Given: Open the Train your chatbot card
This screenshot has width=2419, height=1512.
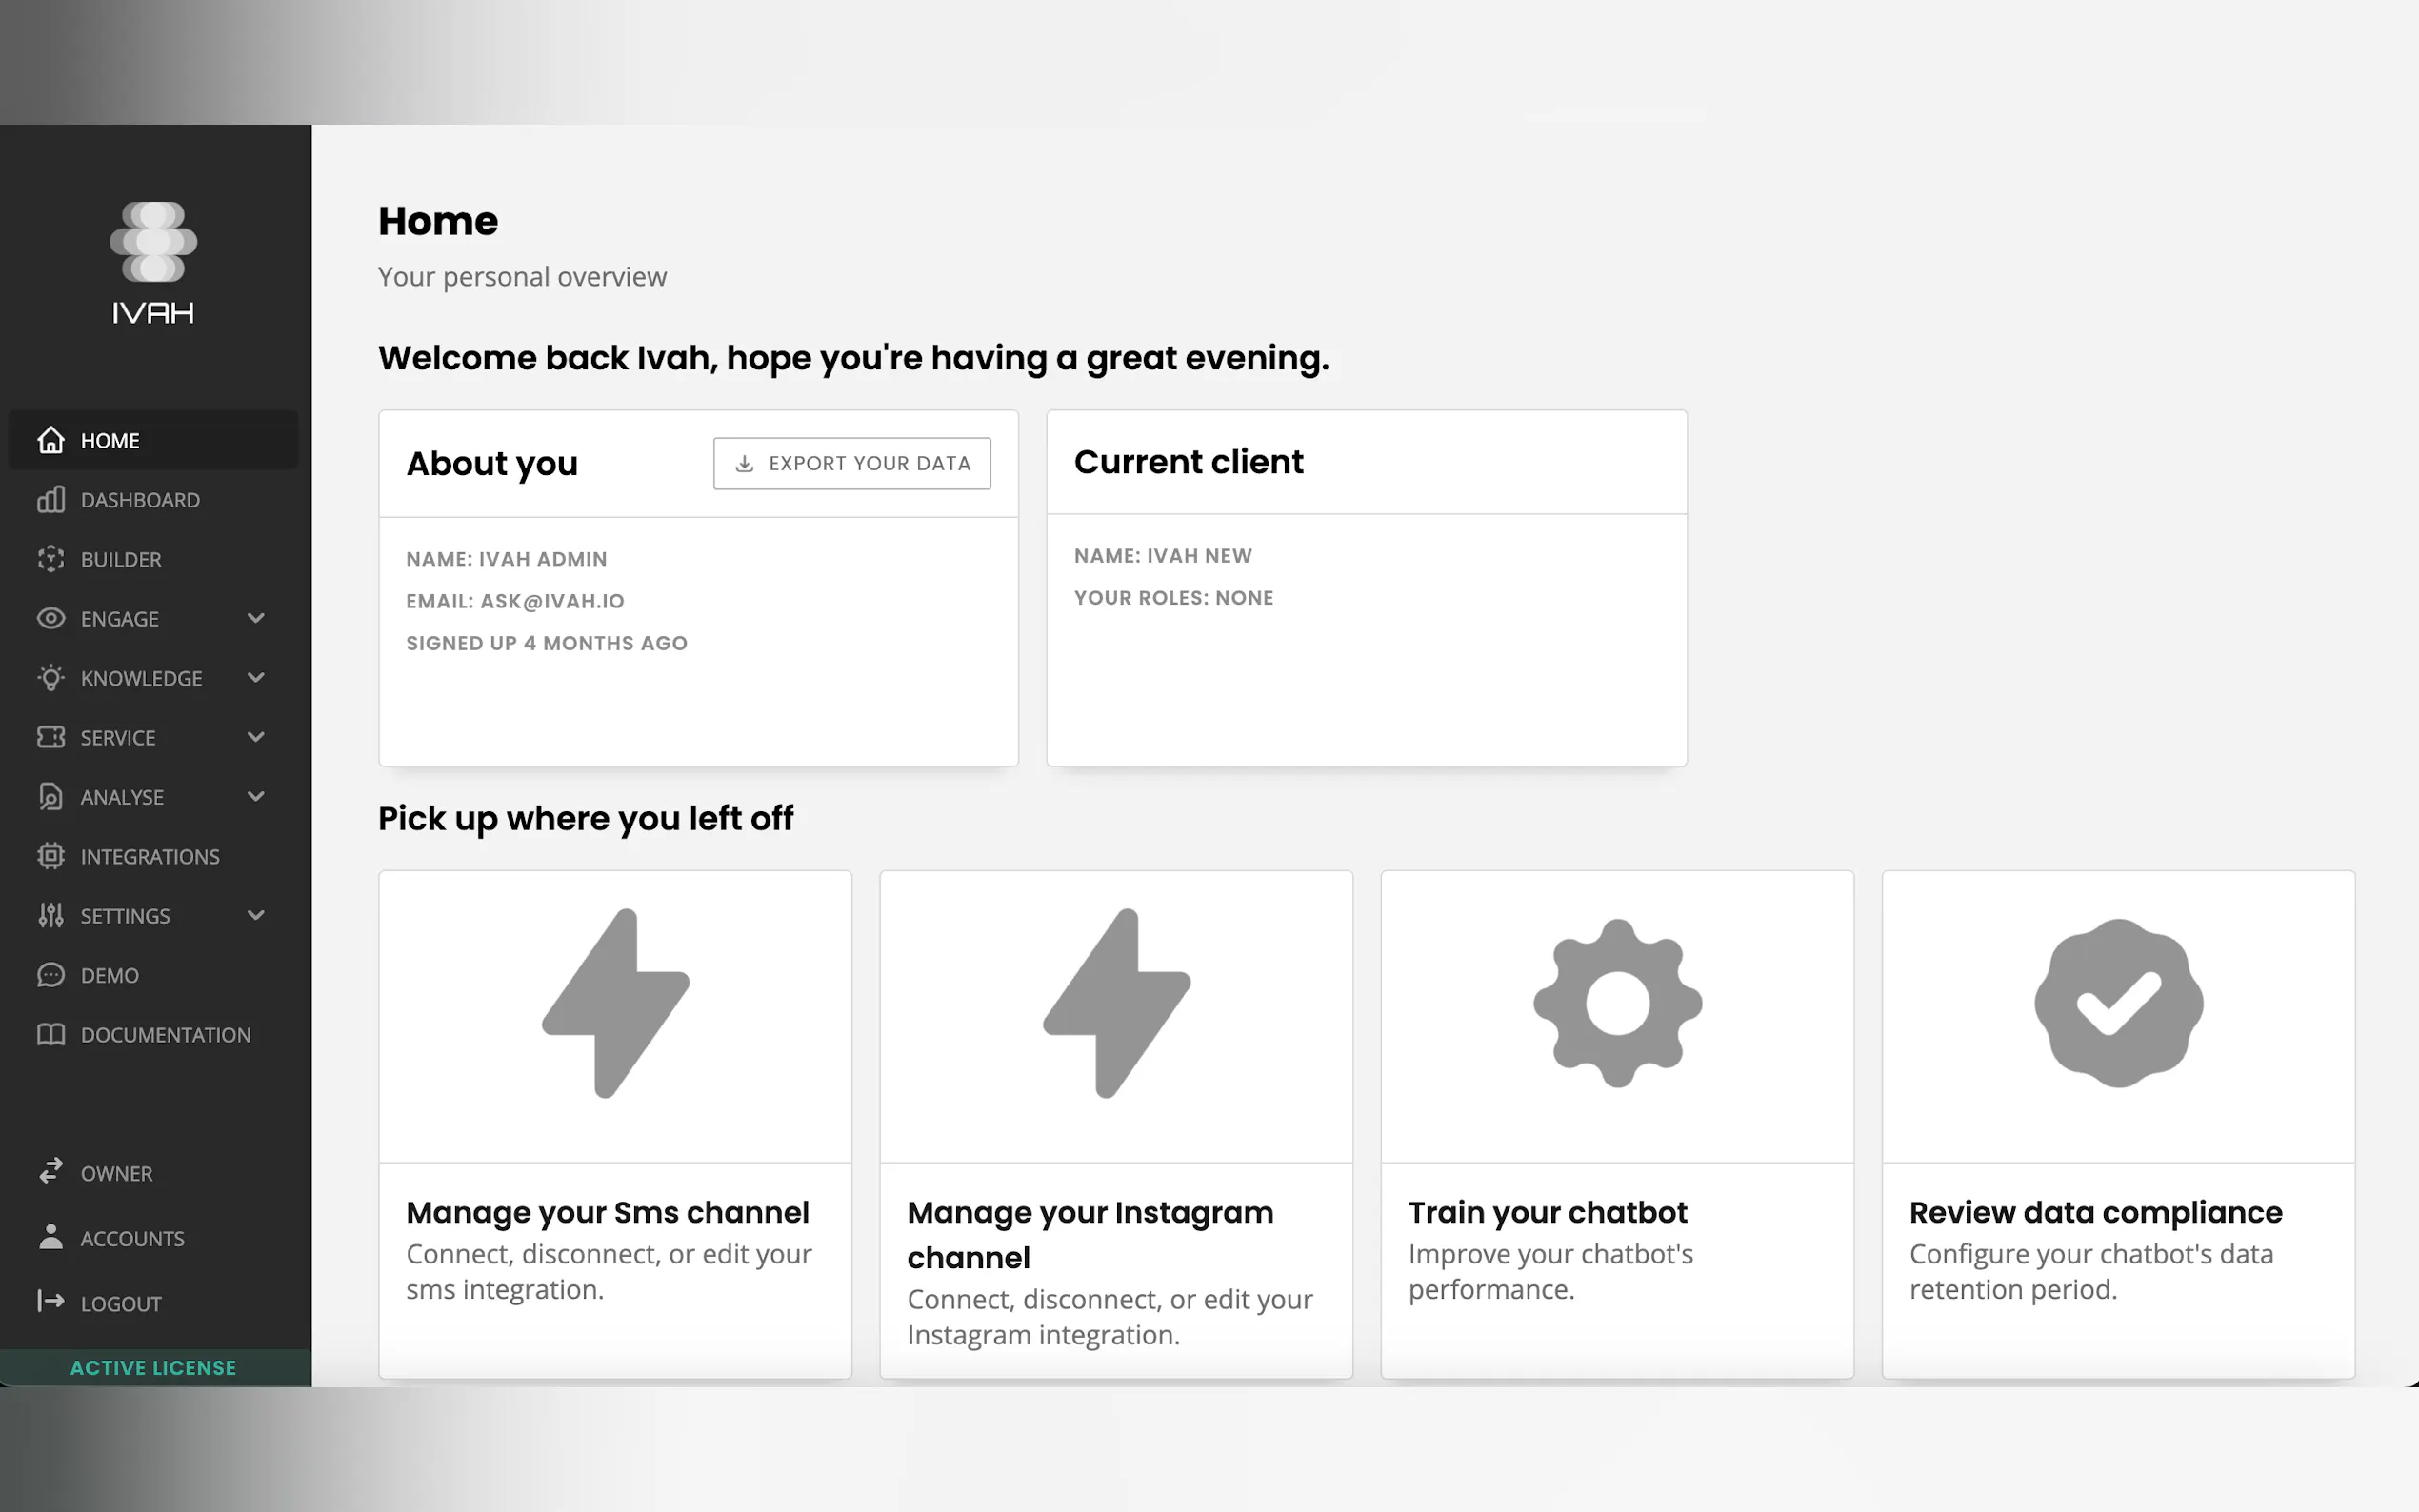Looking at the screenshot, I should click(x=1617, y=1123).
